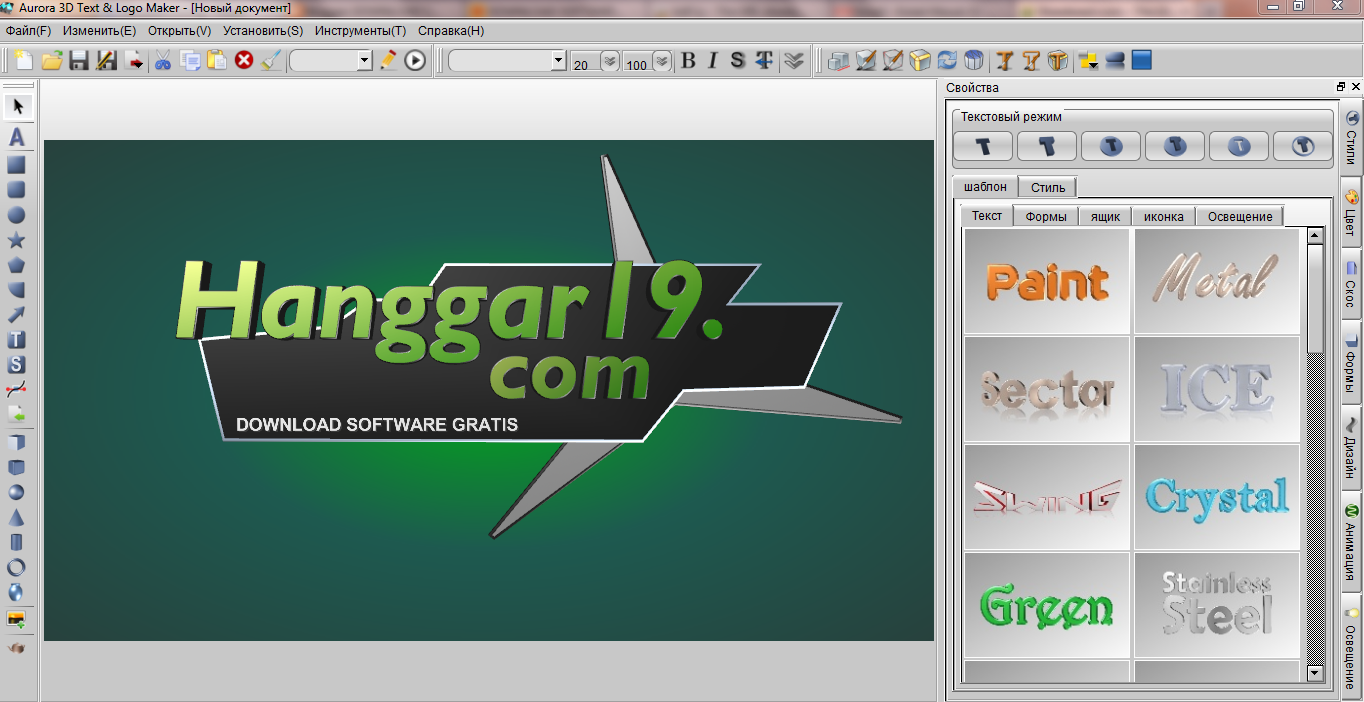Screen dimensions: 1364x702
Task: Select the T button shape tool
Action: click(17, 340)
